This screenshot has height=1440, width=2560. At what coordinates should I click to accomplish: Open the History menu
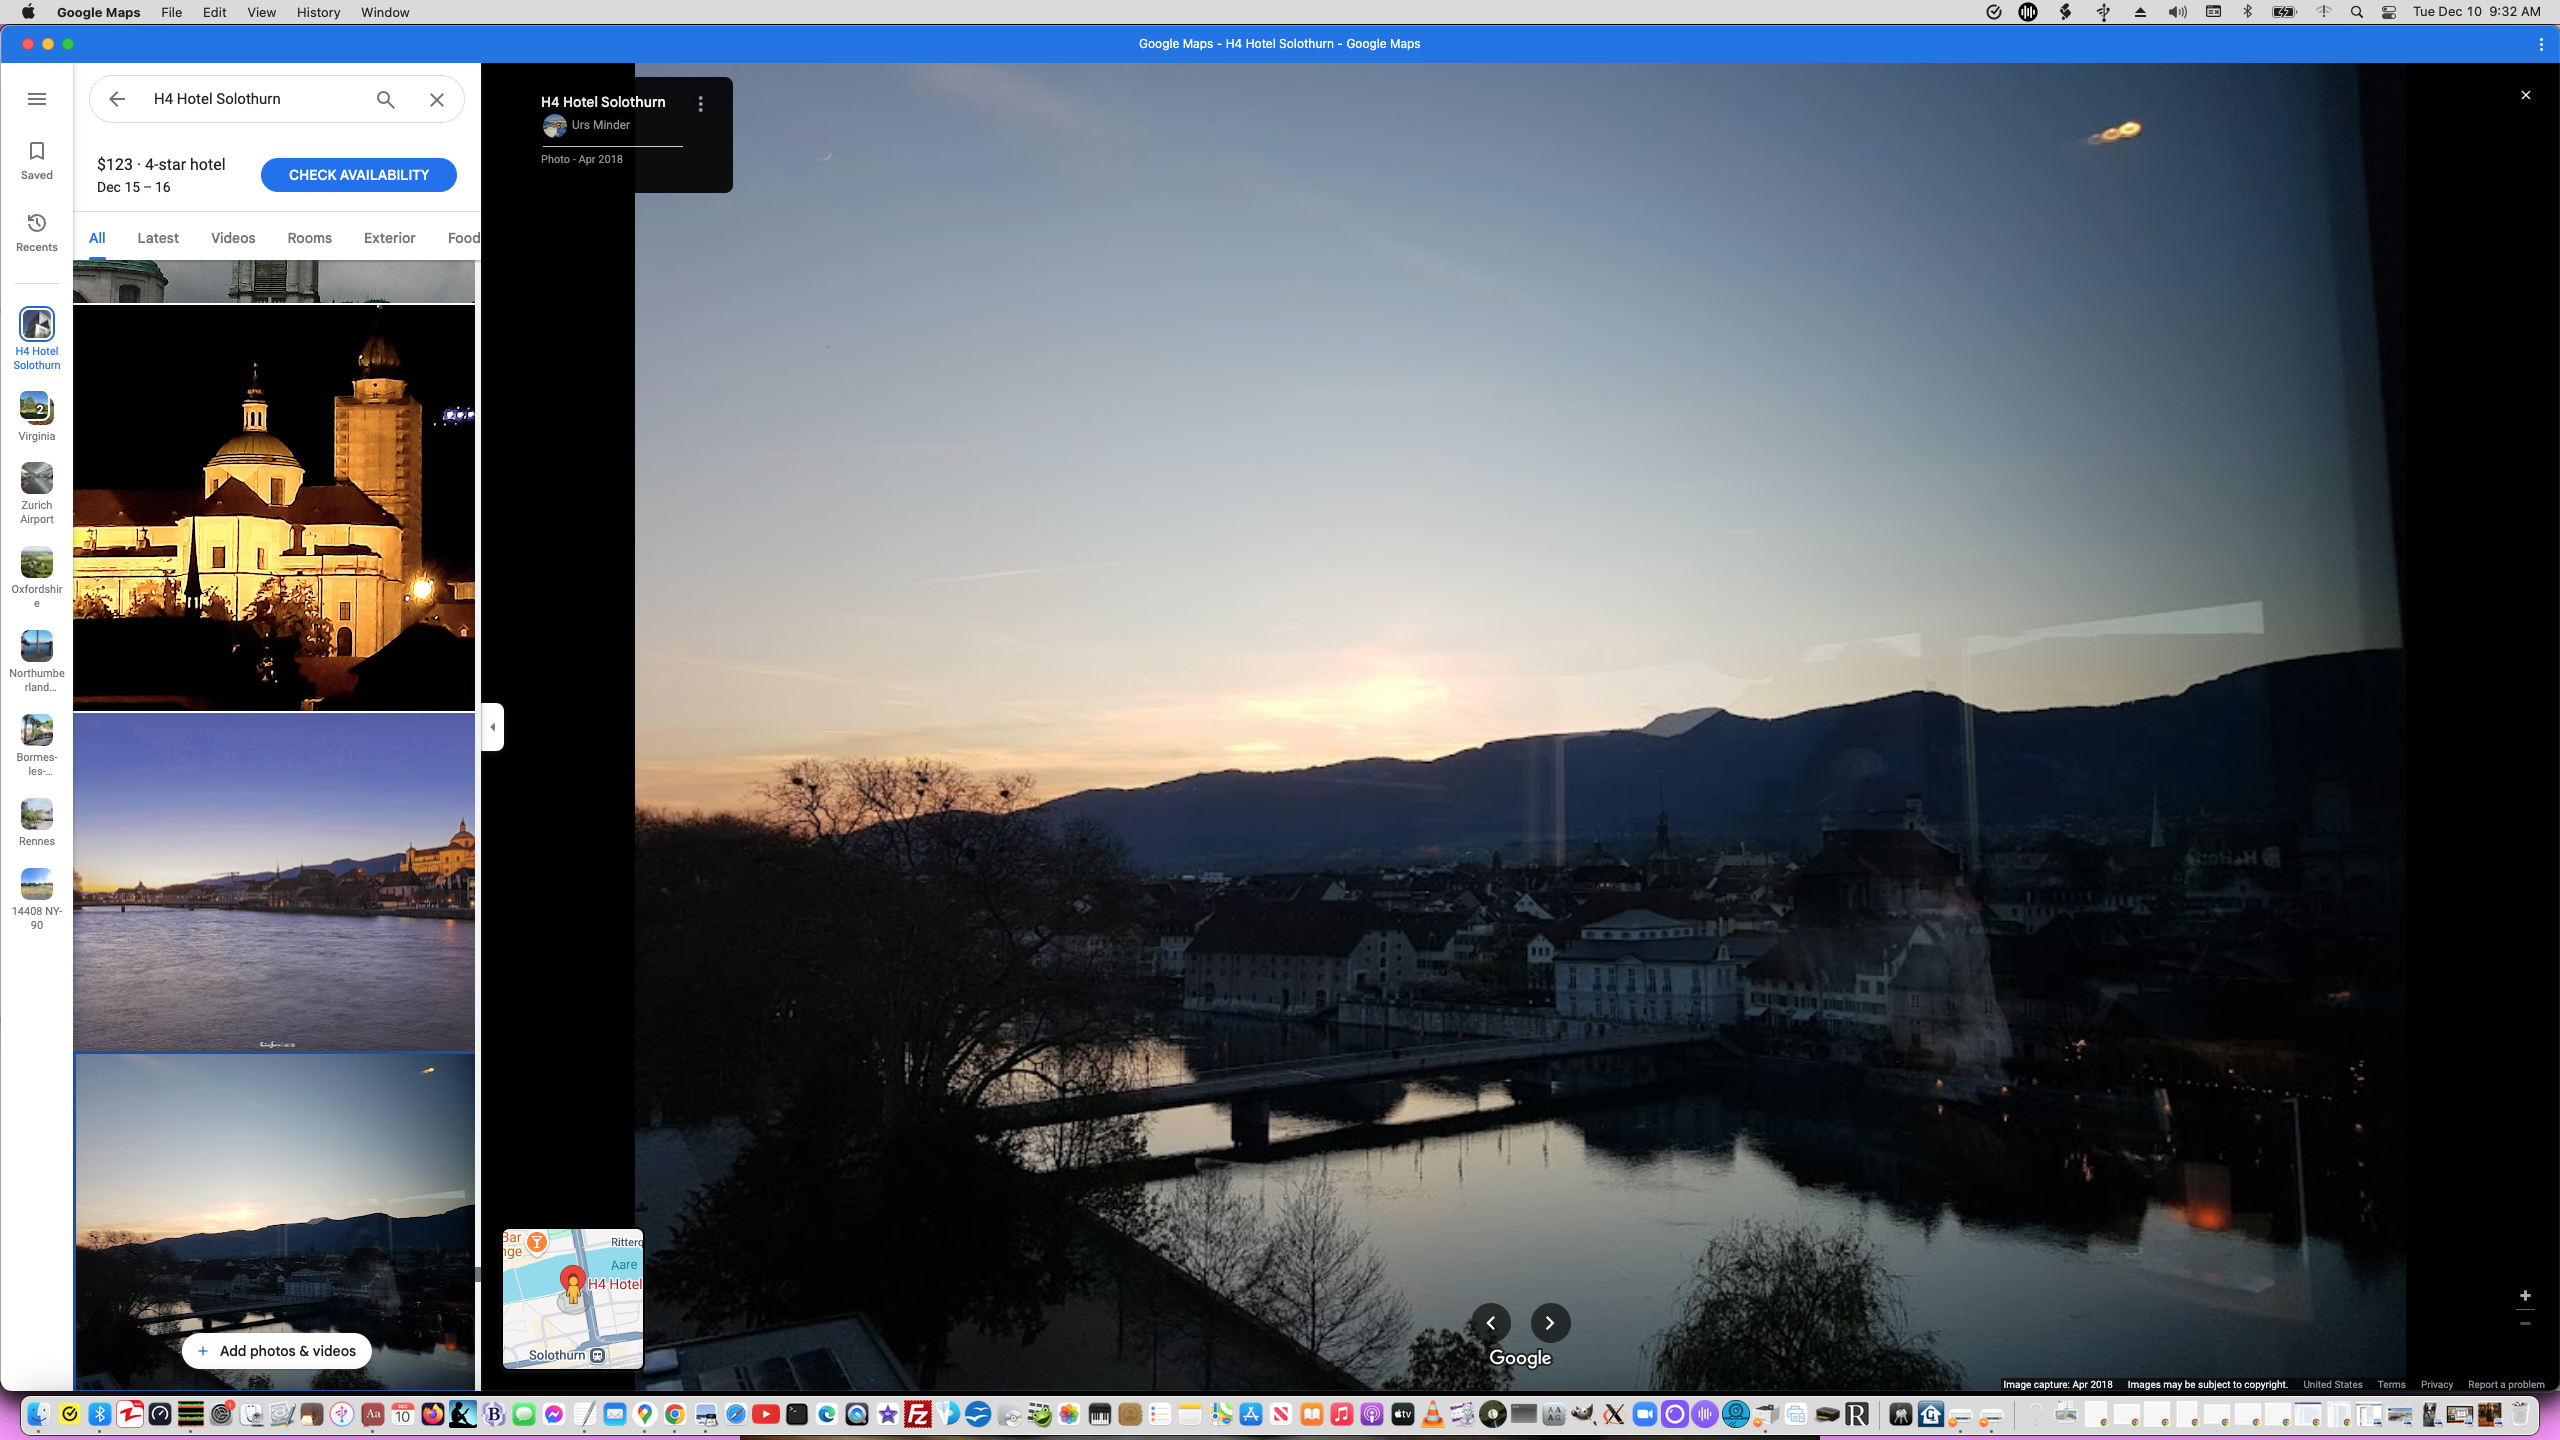coord(318,12)
